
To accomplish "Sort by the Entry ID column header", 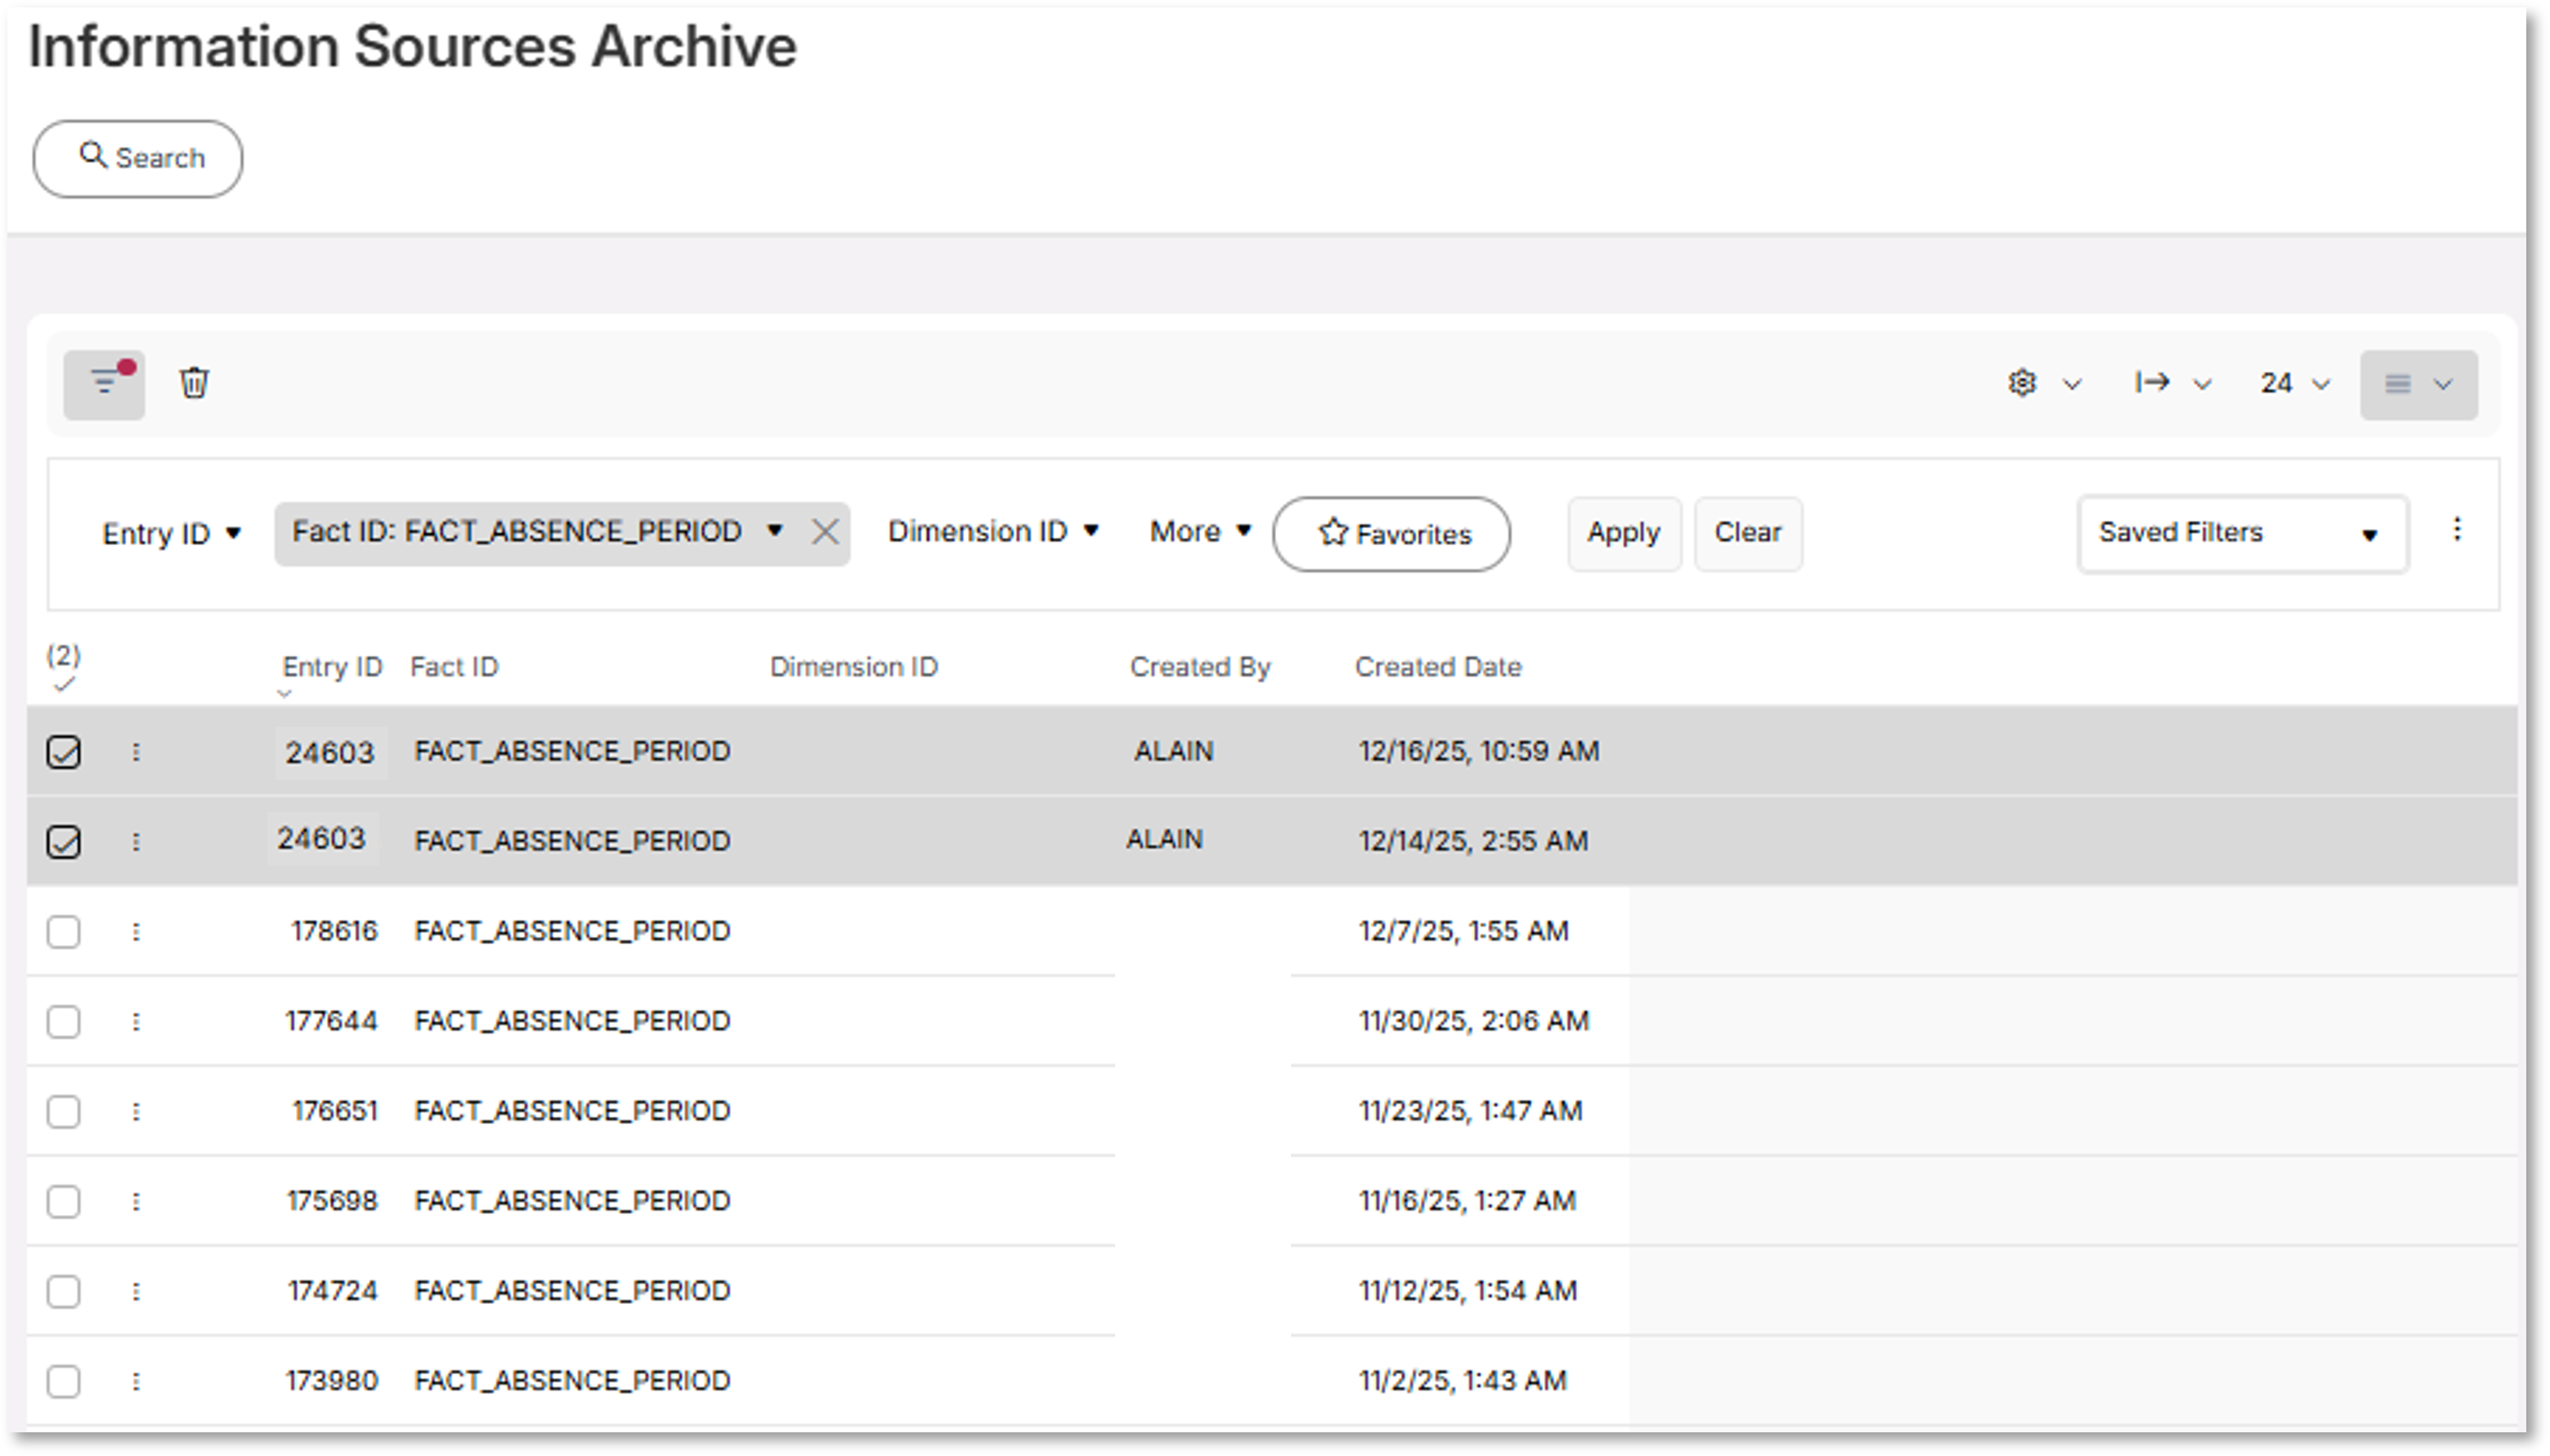I will [332, 667].
